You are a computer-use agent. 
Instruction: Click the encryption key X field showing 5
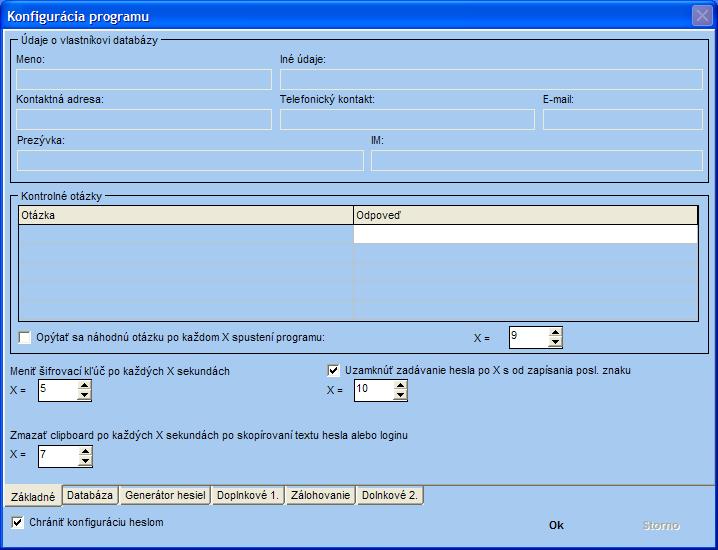pos(58,391)
